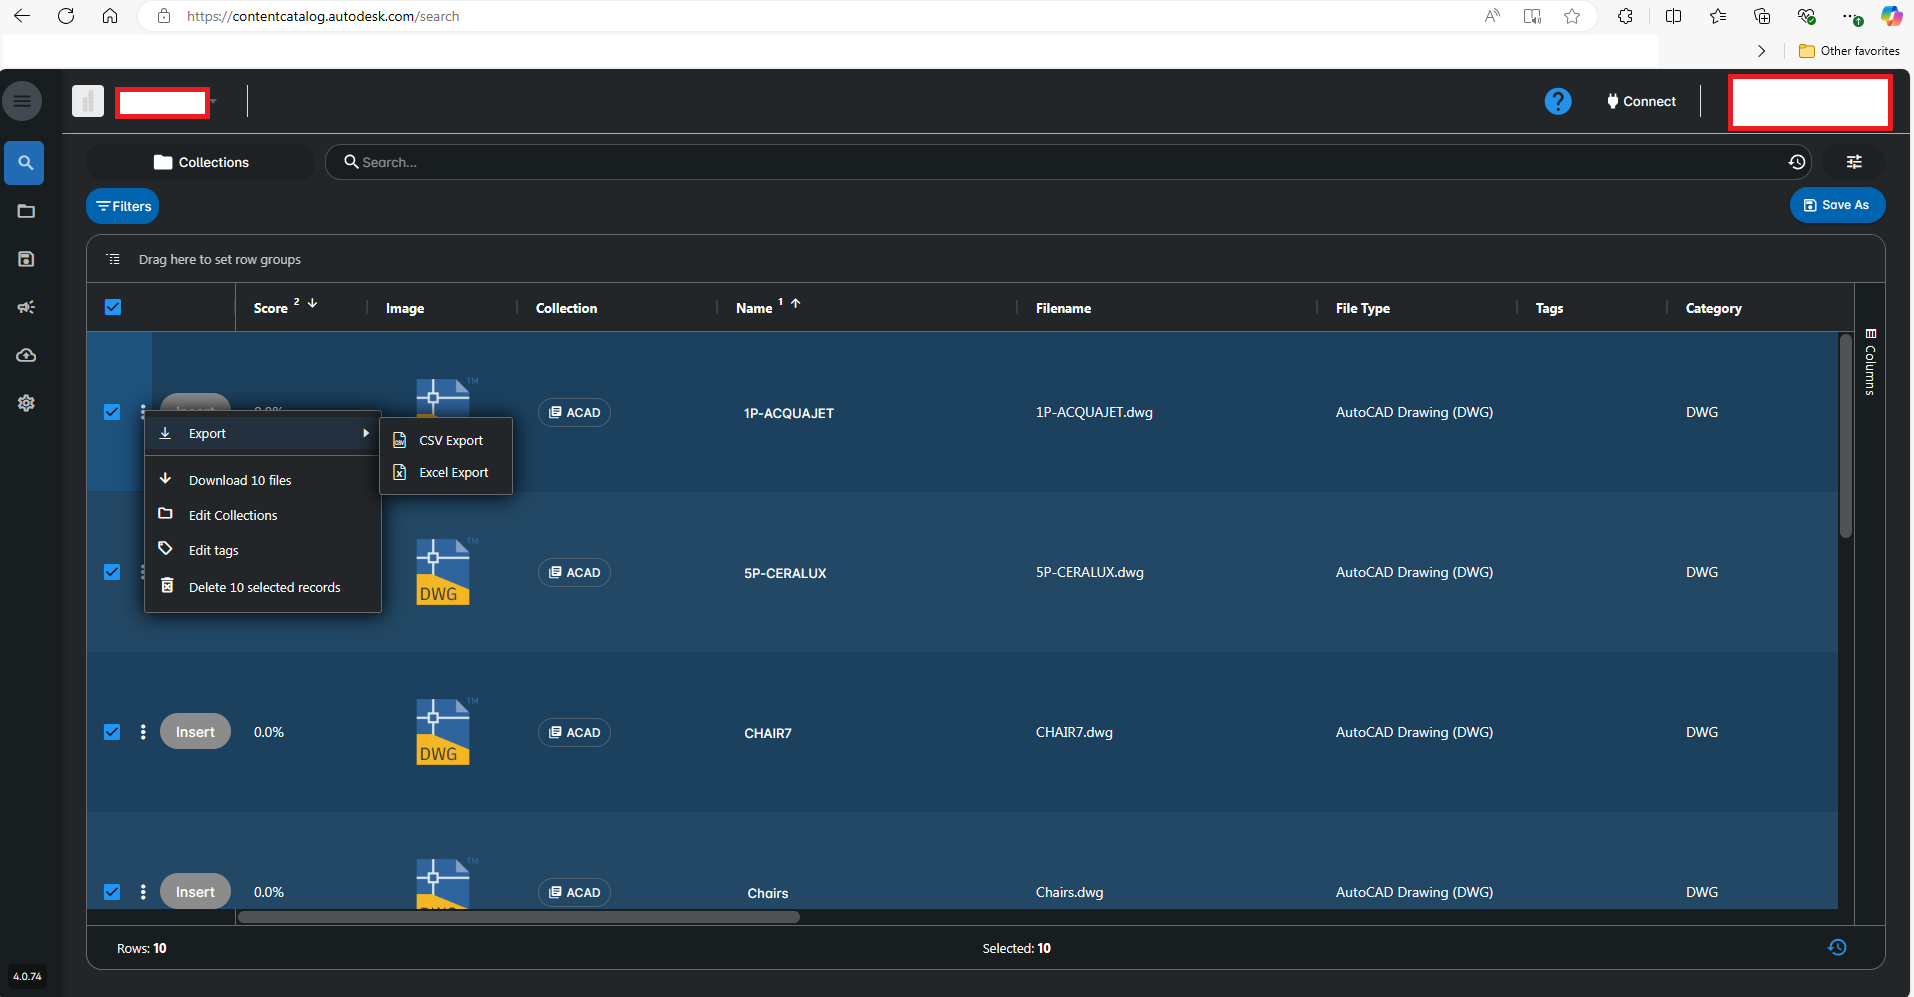The image size is (1914, 997).
Task: Click the reset history icon in the footer
Action: click(1837, 947)
